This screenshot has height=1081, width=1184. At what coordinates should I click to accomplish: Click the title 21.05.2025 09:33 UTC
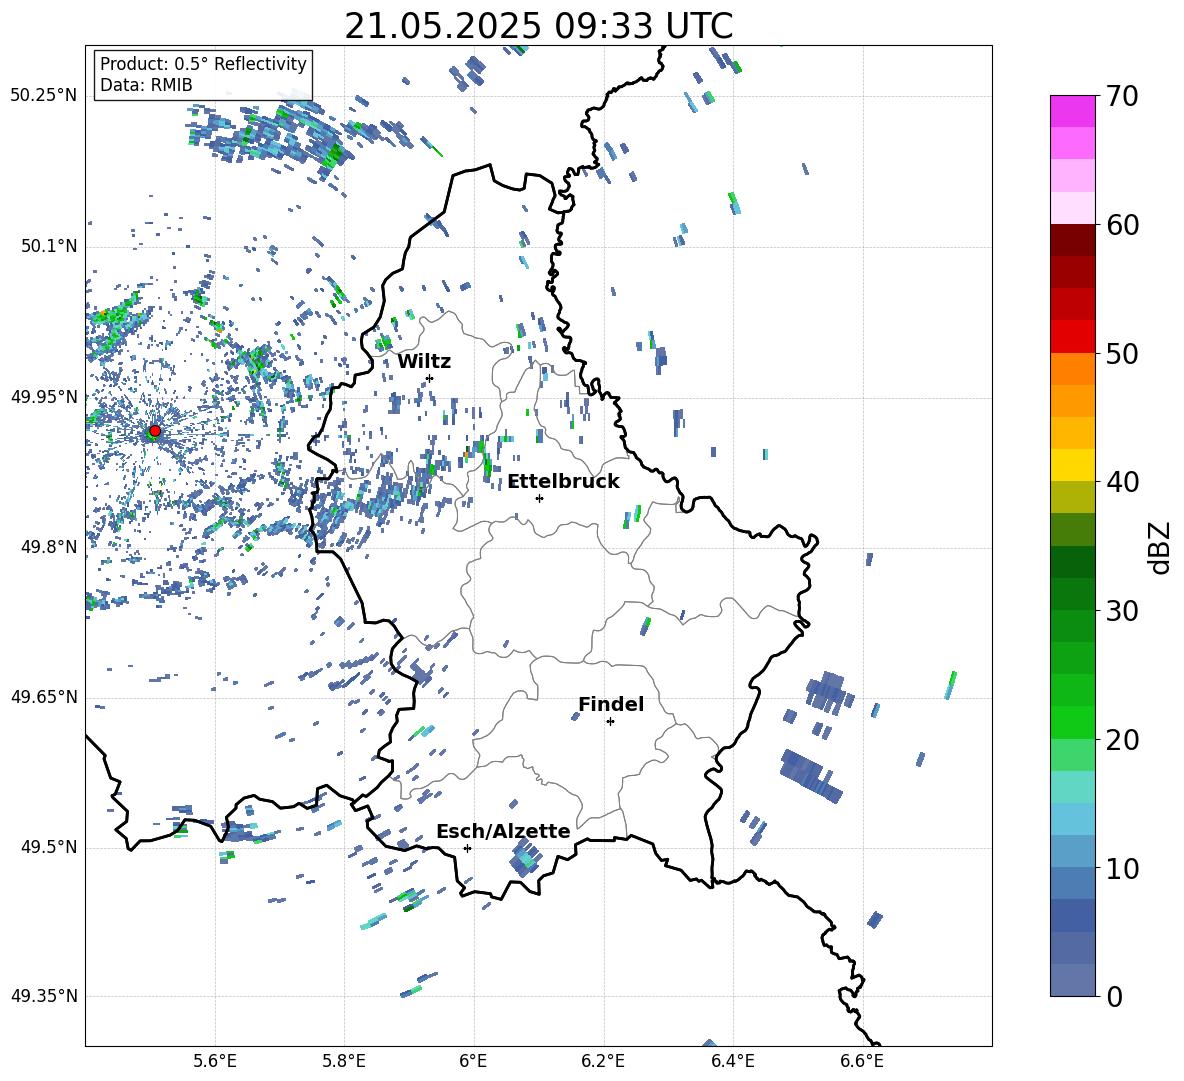coord(538,26)
